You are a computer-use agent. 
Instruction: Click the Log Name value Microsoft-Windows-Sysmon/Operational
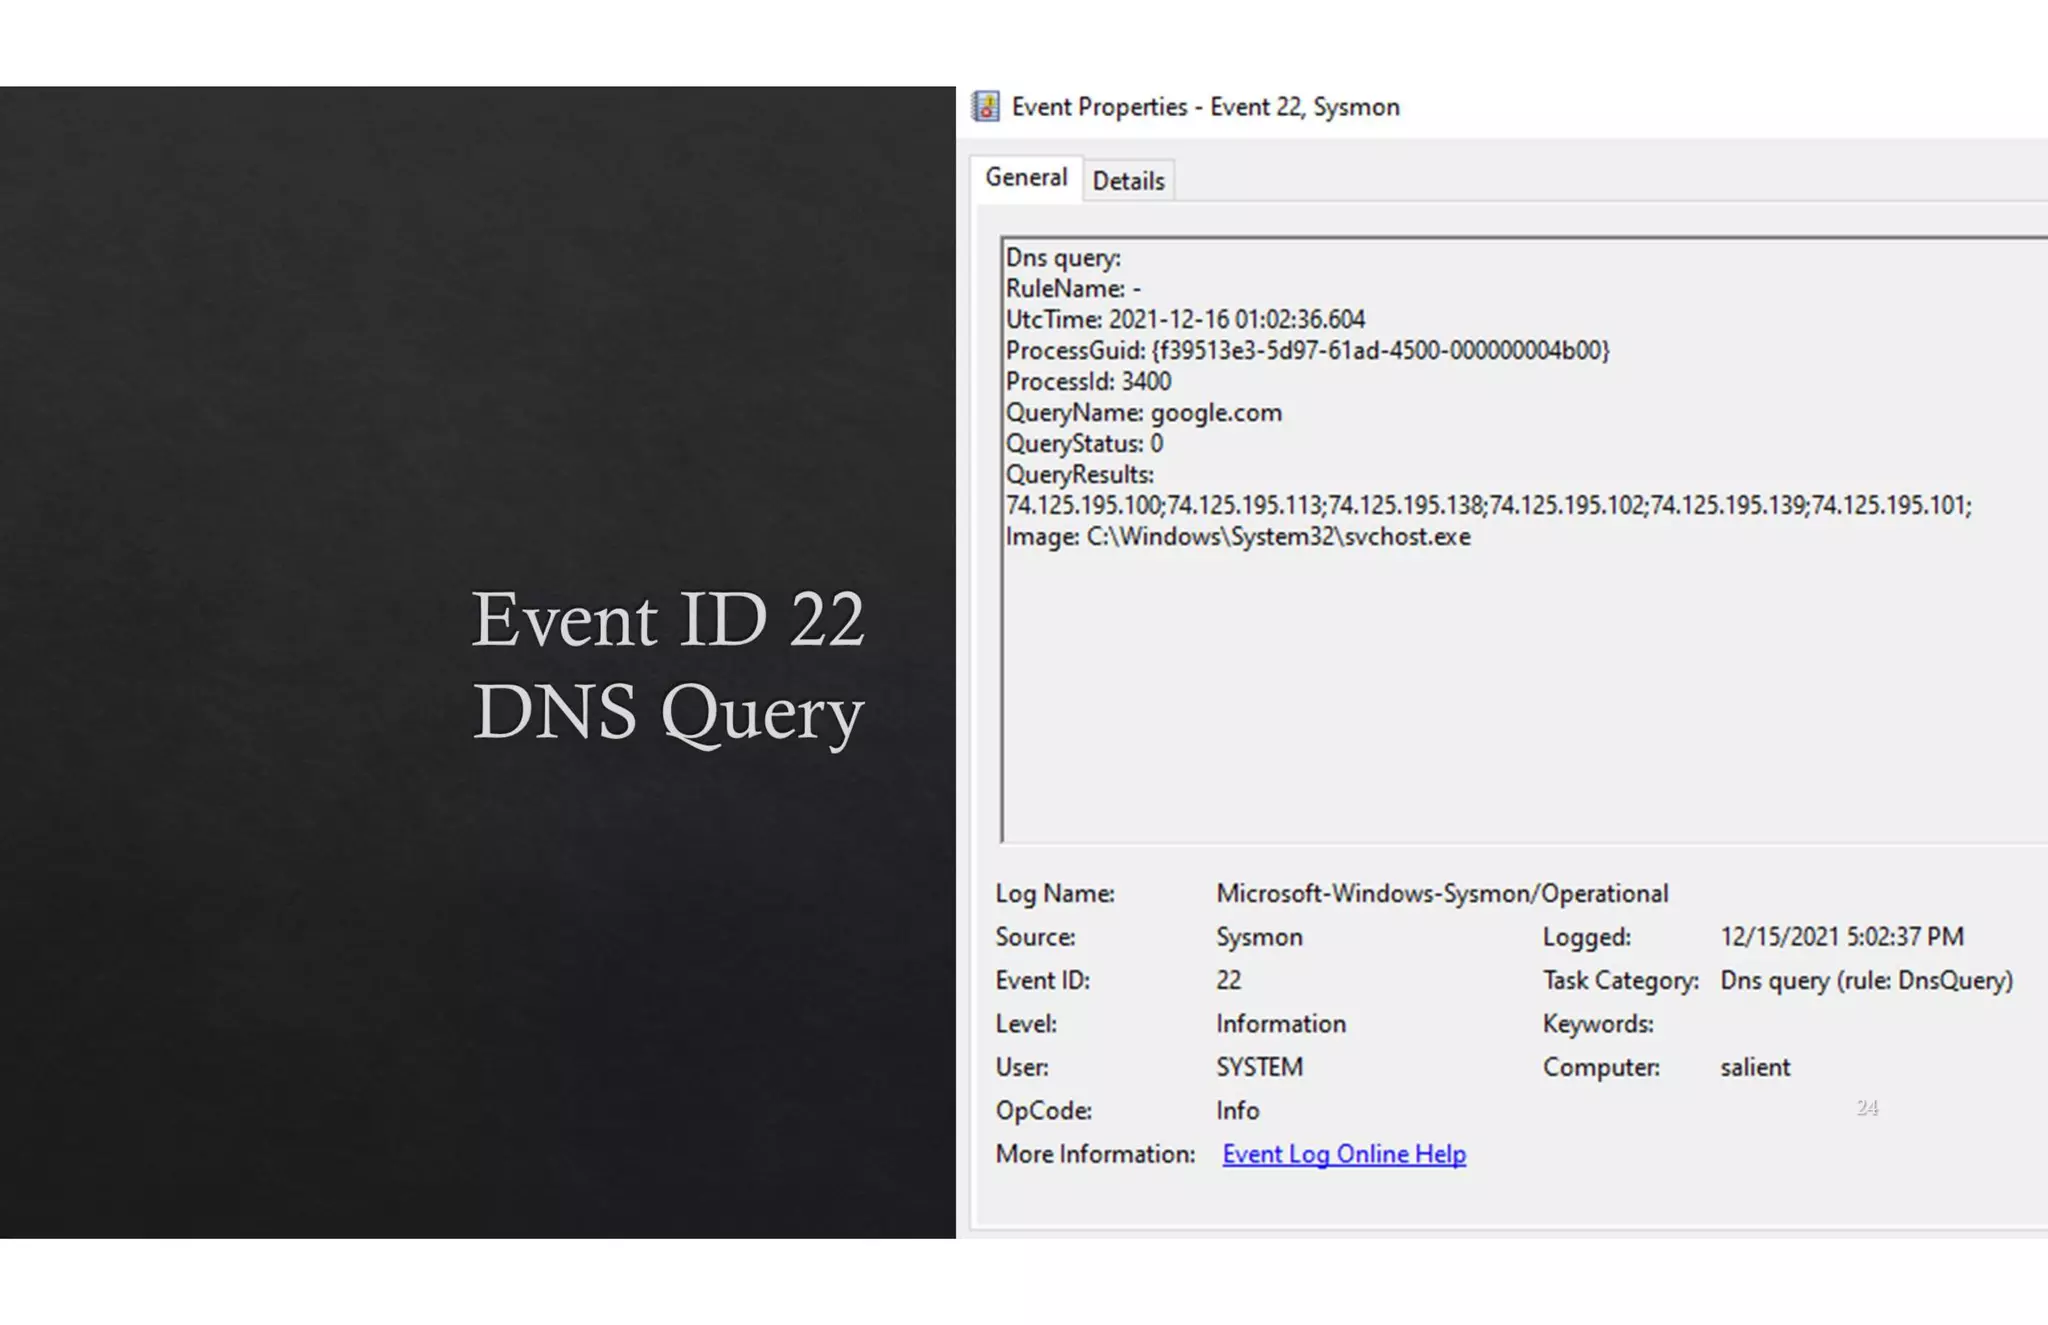coord(1441,894)
